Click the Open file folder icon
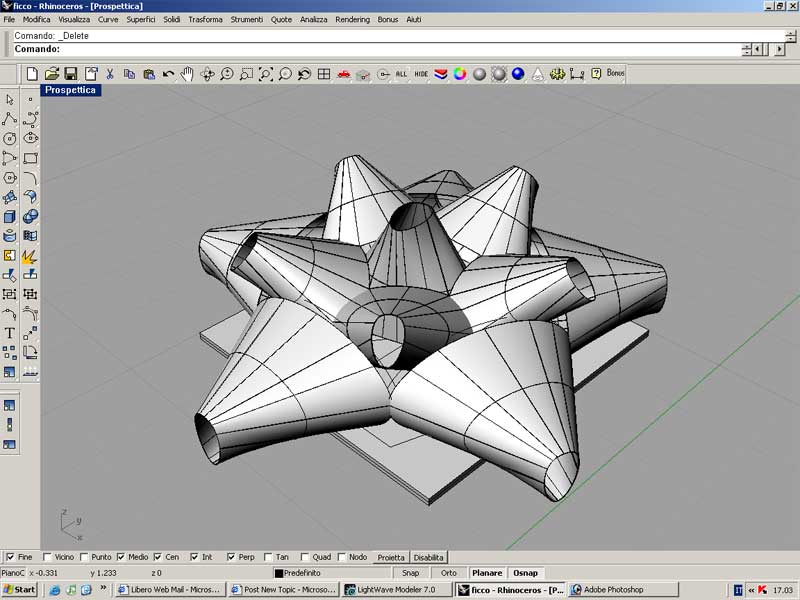The width and height of the screenshot is (800, 600). click(x=51, y=74)
